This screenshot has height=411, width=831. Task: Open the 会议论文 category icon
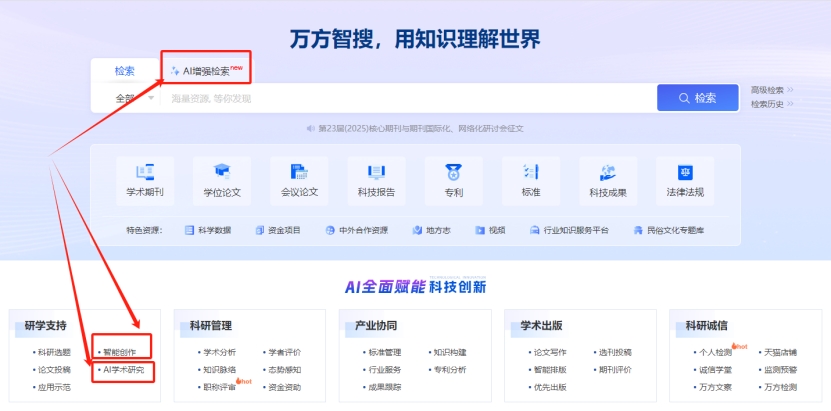coord(299,172)
